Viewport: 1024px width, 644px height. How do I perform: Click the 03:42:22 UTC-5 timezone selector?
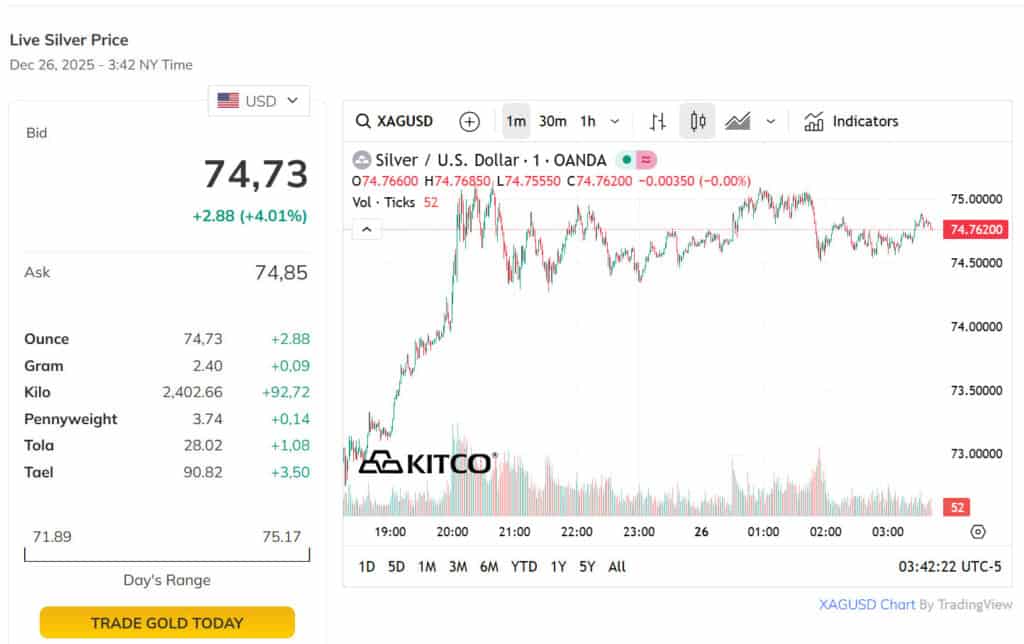coord(949,566)
